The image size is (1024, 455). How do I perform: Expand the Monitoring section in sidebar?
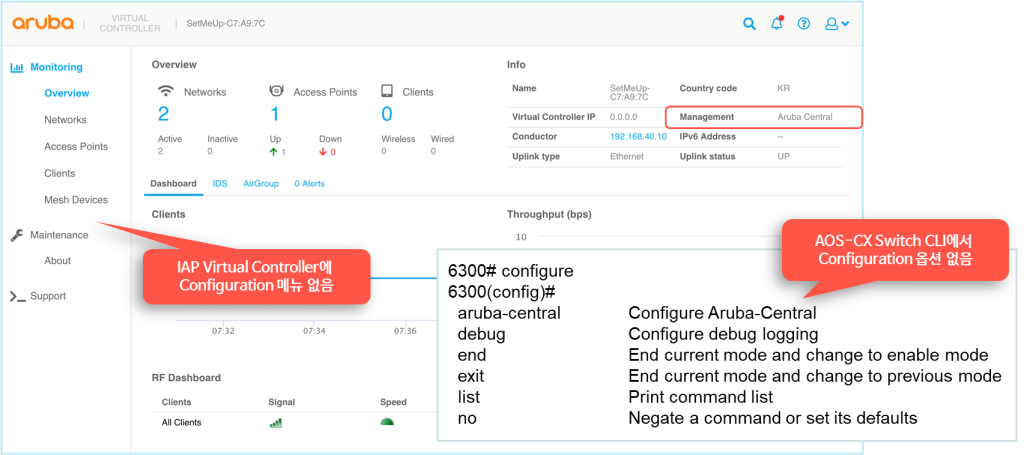55,67
